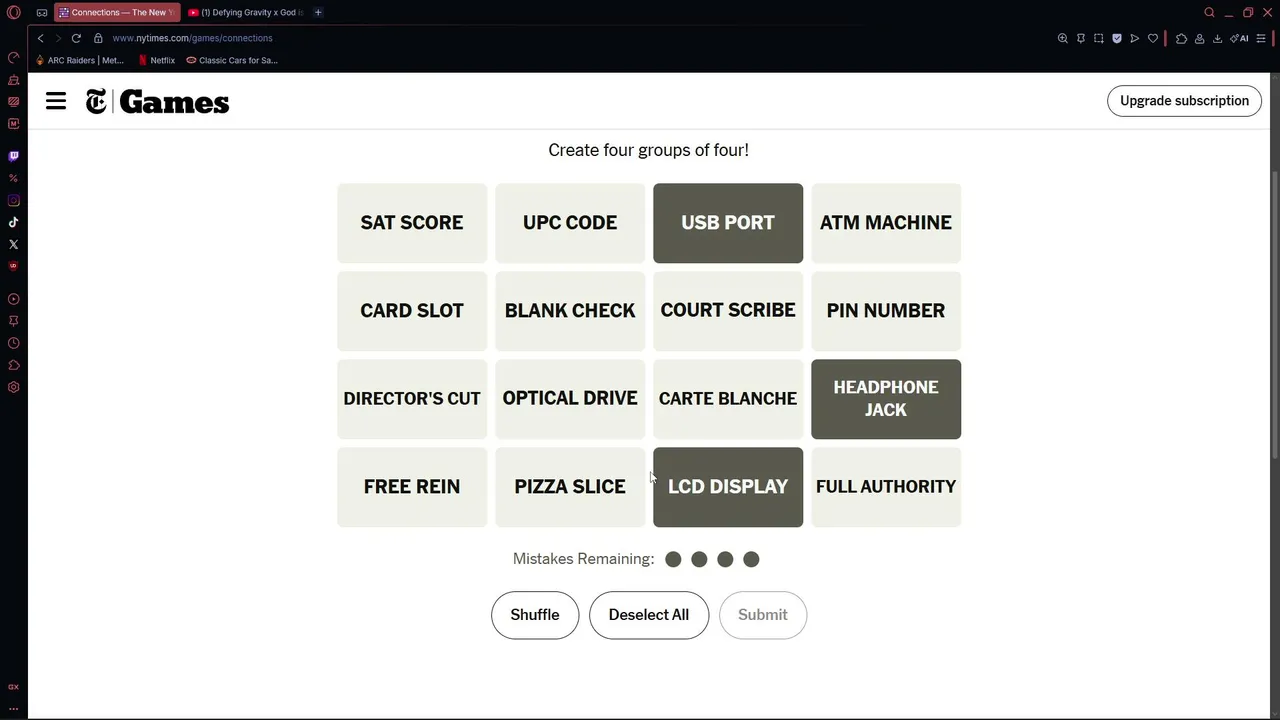Open the downloads icon in toolbar
The image size is (1280, 720).
tap(1217, 38)
